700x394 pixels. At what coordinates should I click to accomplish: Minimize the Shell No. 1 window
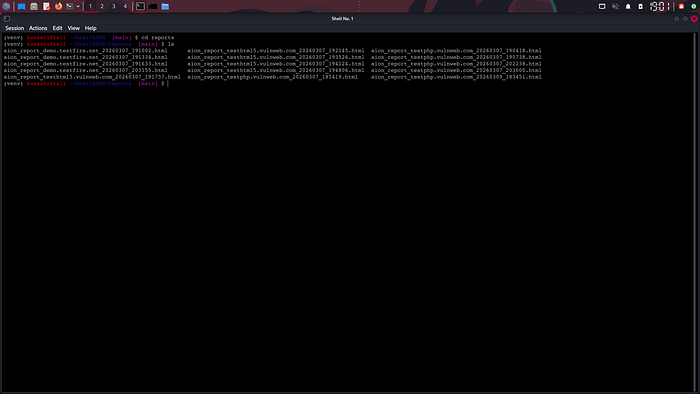pyautogui.click(x=676, y=19)
